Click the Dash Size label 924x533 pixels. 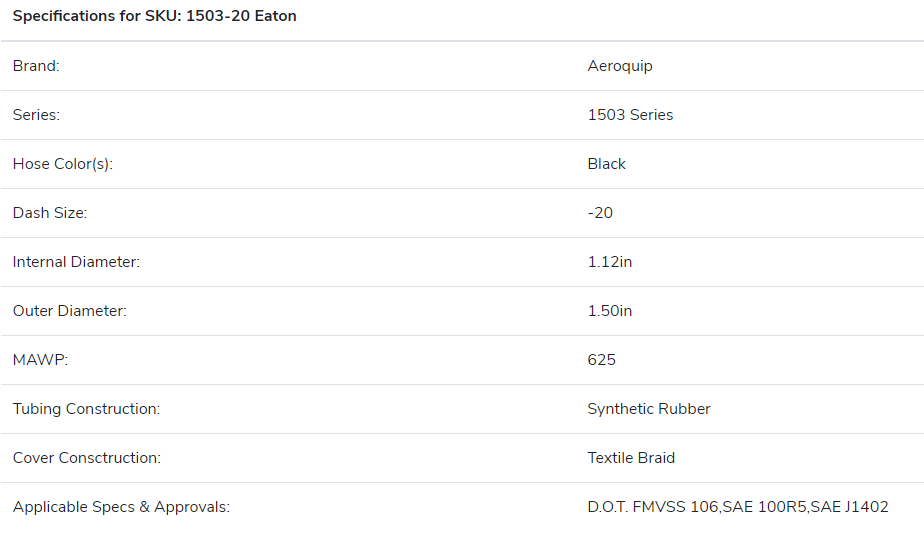click(x=50, y=212)
